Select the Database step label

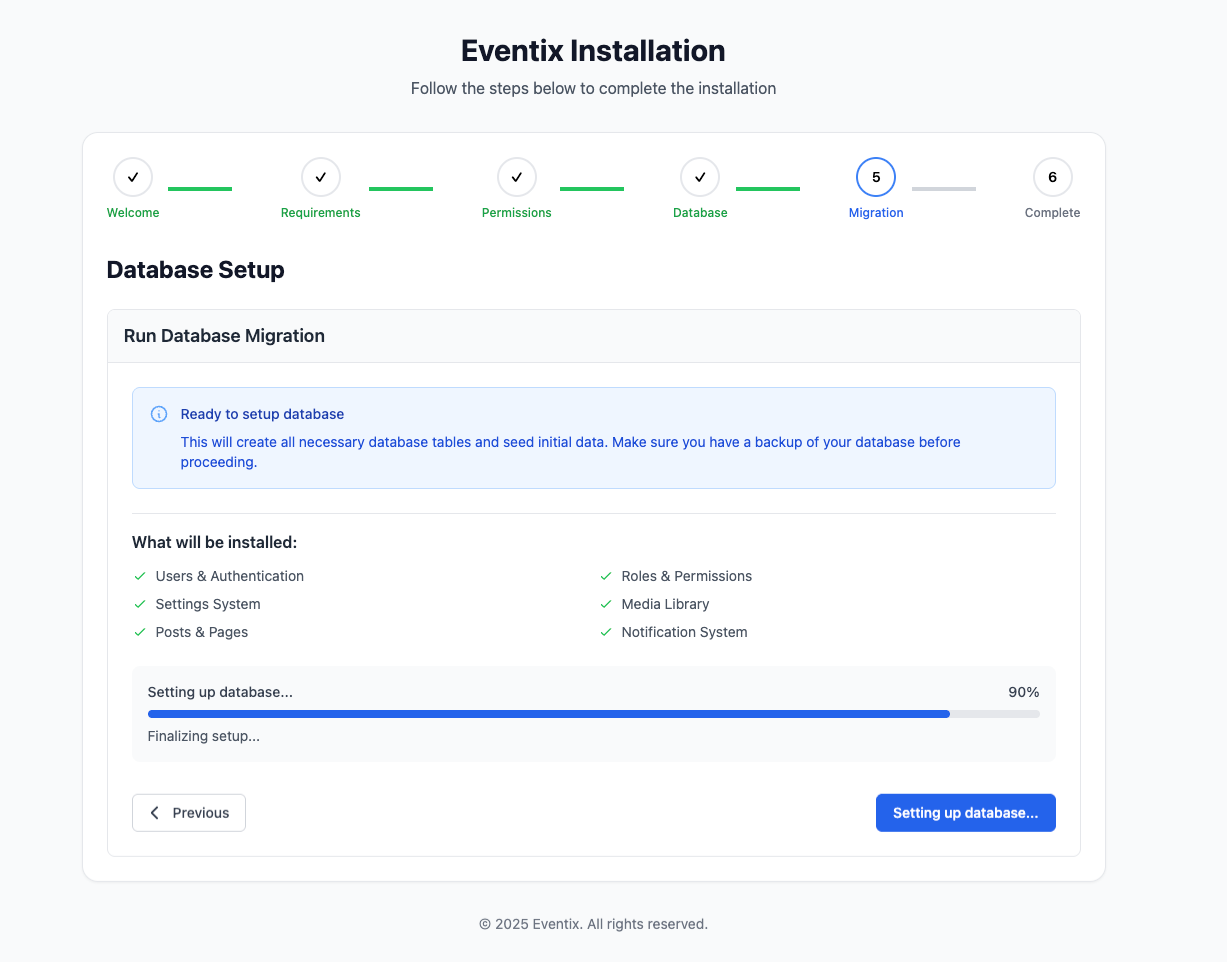[x=700, y=212]
